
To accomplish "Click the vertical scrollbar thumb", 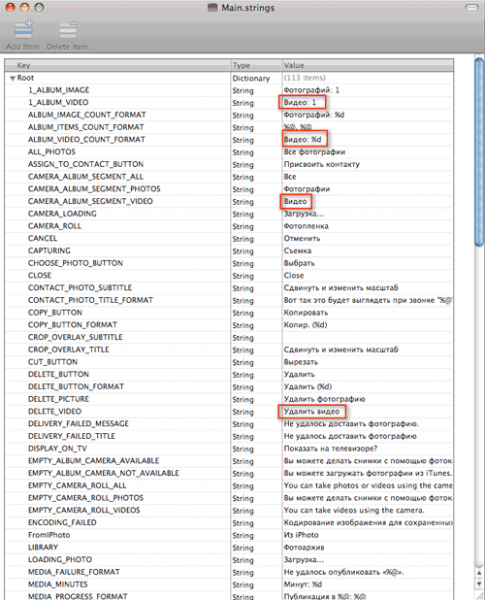I will tap(478, 152).
